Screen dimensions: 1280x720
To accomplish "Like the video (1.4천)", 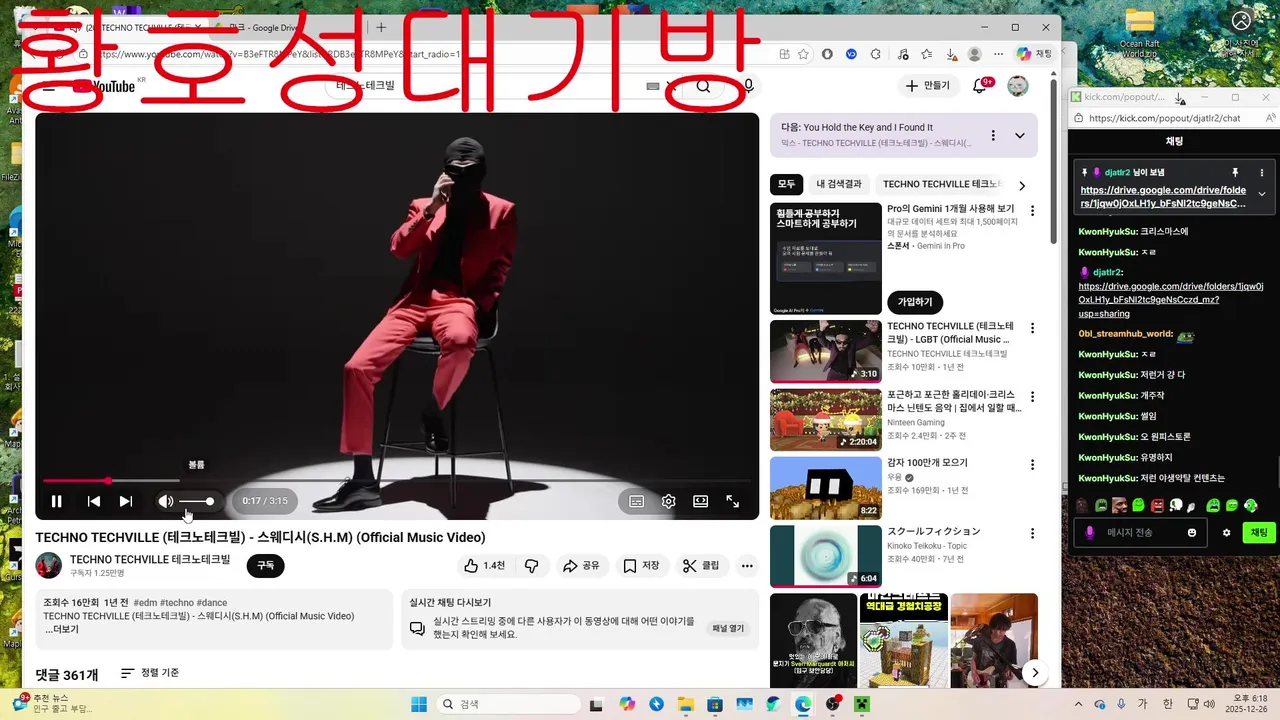I will [484, 565].
